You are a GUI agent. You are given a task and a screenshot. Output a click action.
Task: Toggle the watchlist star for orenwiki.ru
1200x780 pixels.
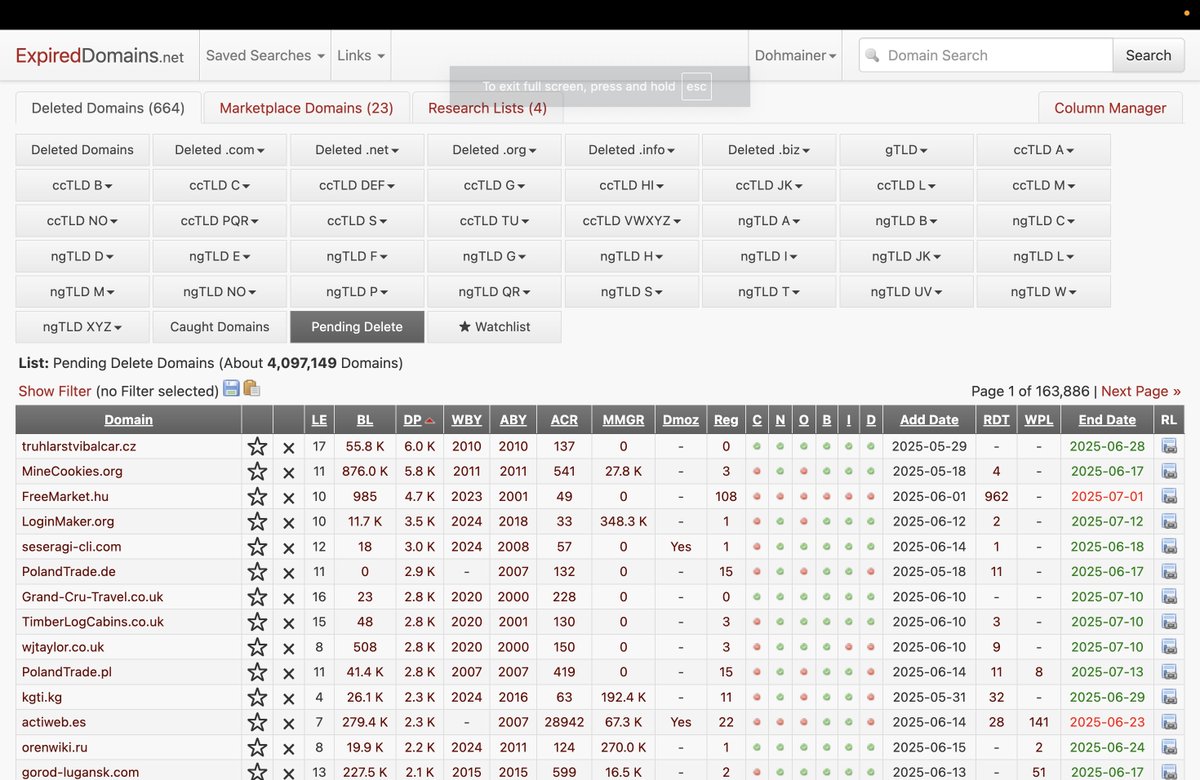point(257,747)
